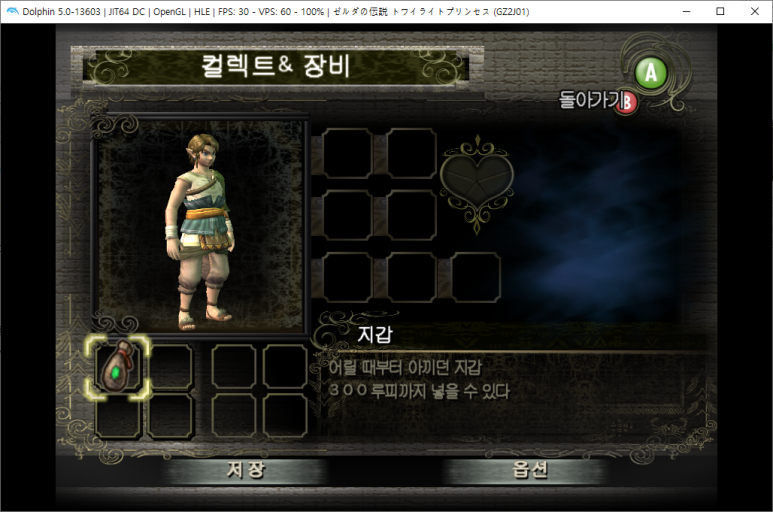This screenshot has height=512, width=773.
Task: Click the red B button icon
Action: (x=626, y=102)
